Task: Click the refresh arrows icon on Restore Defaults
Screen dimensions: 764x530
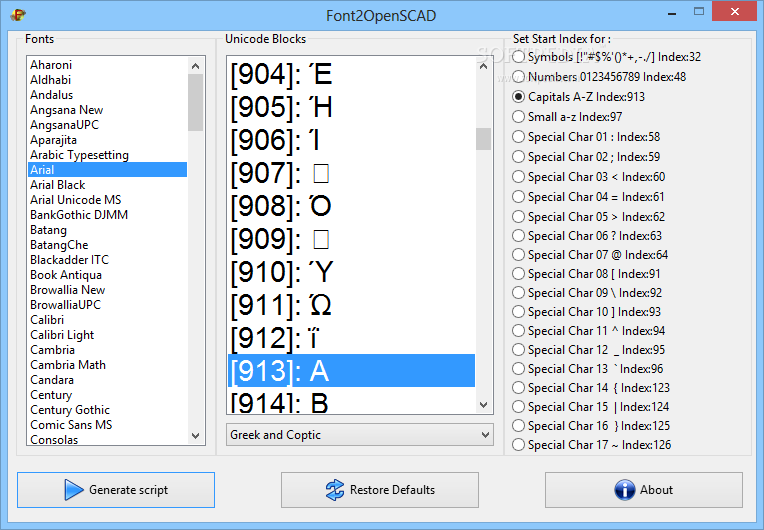Action: pos(335,490)
